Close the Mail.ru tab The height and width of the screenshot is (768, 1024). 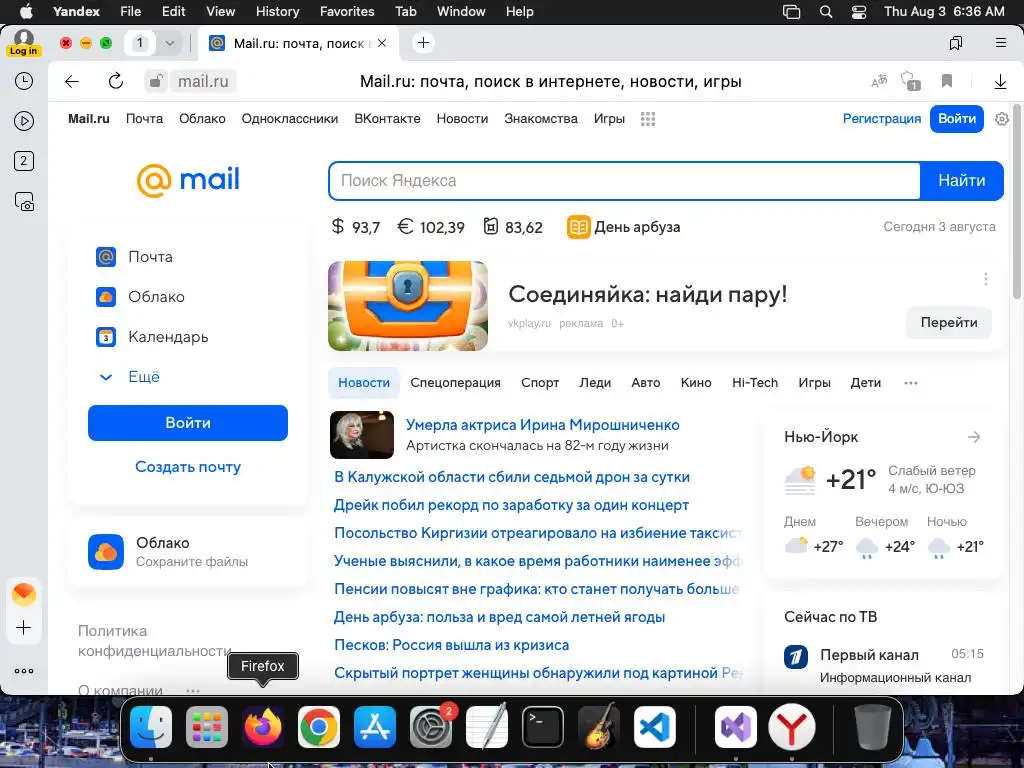click(x=382, y=43)
